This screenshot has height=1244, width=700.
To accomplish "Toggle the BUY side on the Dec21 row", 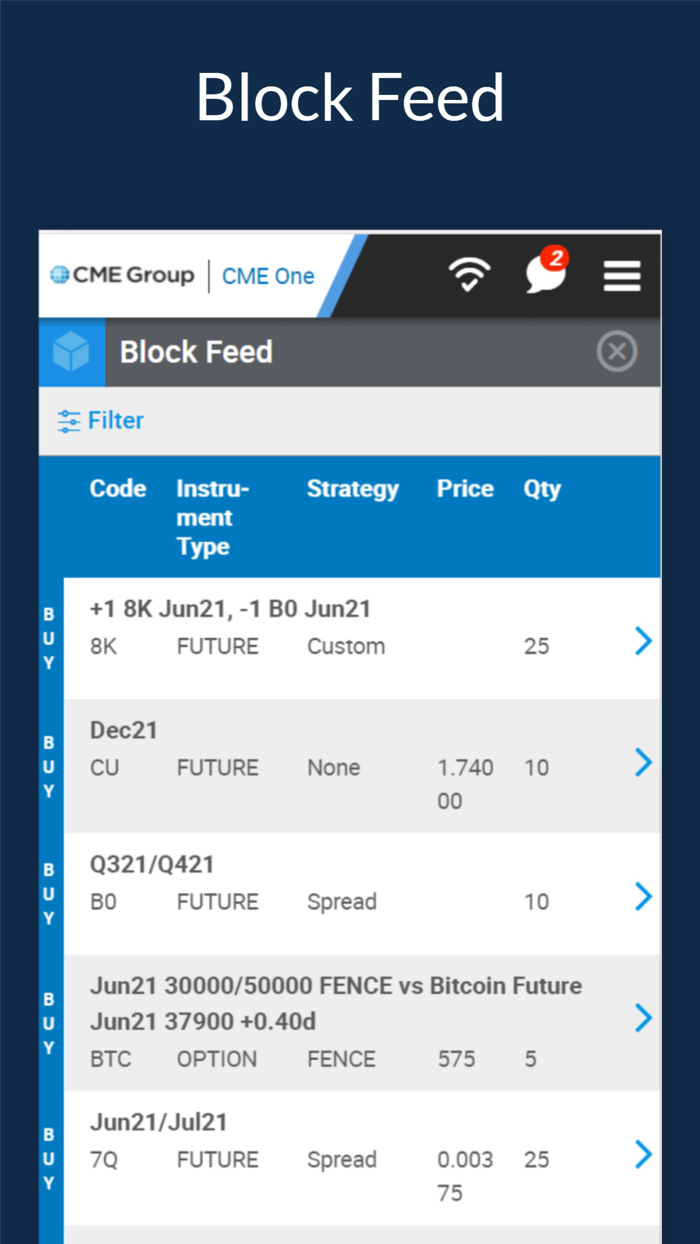I will point(48,766).
